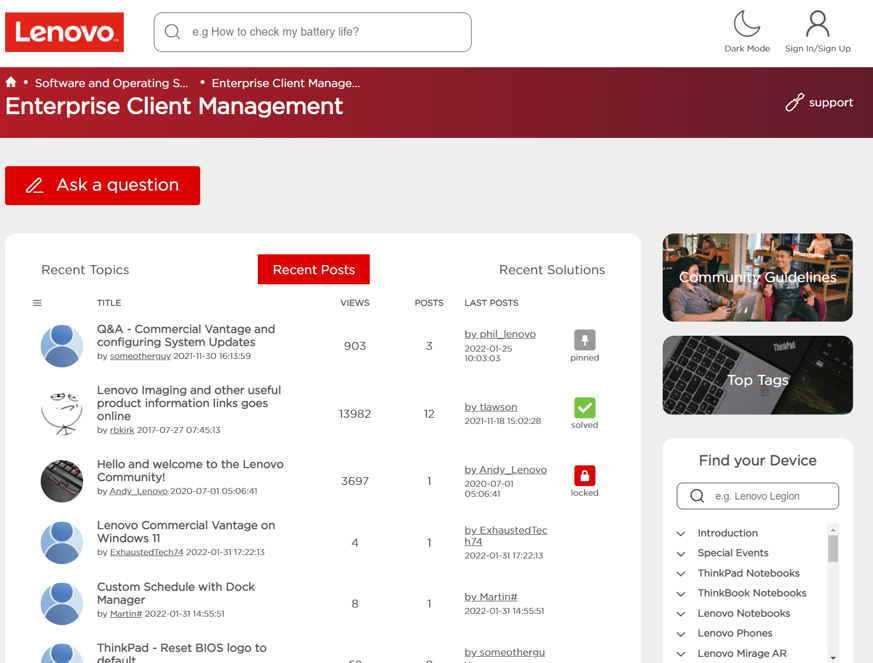Open the last-post by Andy_Lenovo link
873x663 pixels.
pyautogui.click(x=506, y=470)
